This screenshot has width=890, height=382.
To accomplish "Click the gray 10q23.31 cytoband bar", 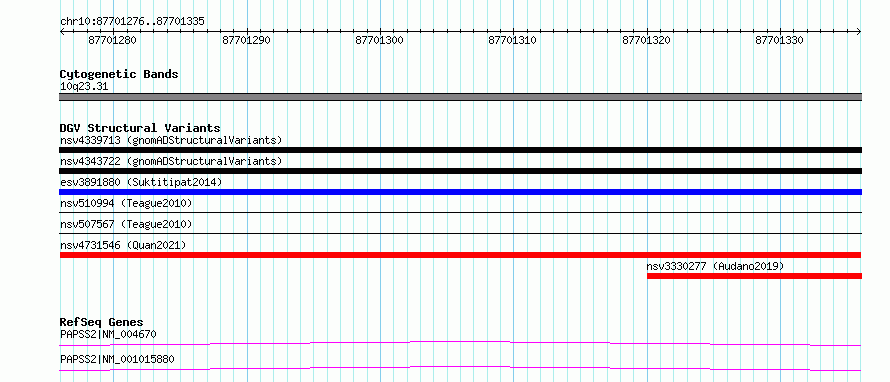I will [460, 97].
